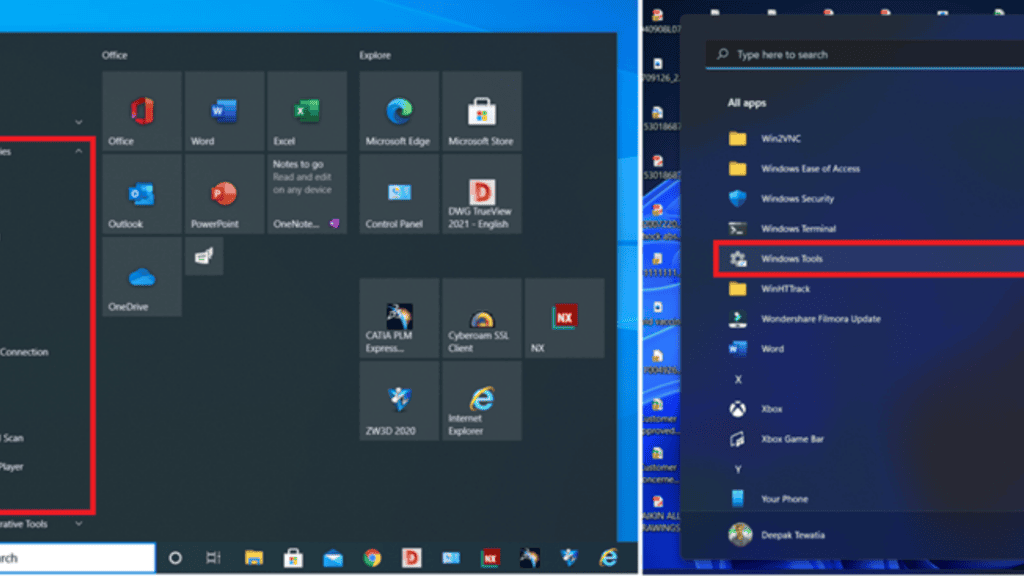Open Control Panel icon on taskbar

click(451, 558)
